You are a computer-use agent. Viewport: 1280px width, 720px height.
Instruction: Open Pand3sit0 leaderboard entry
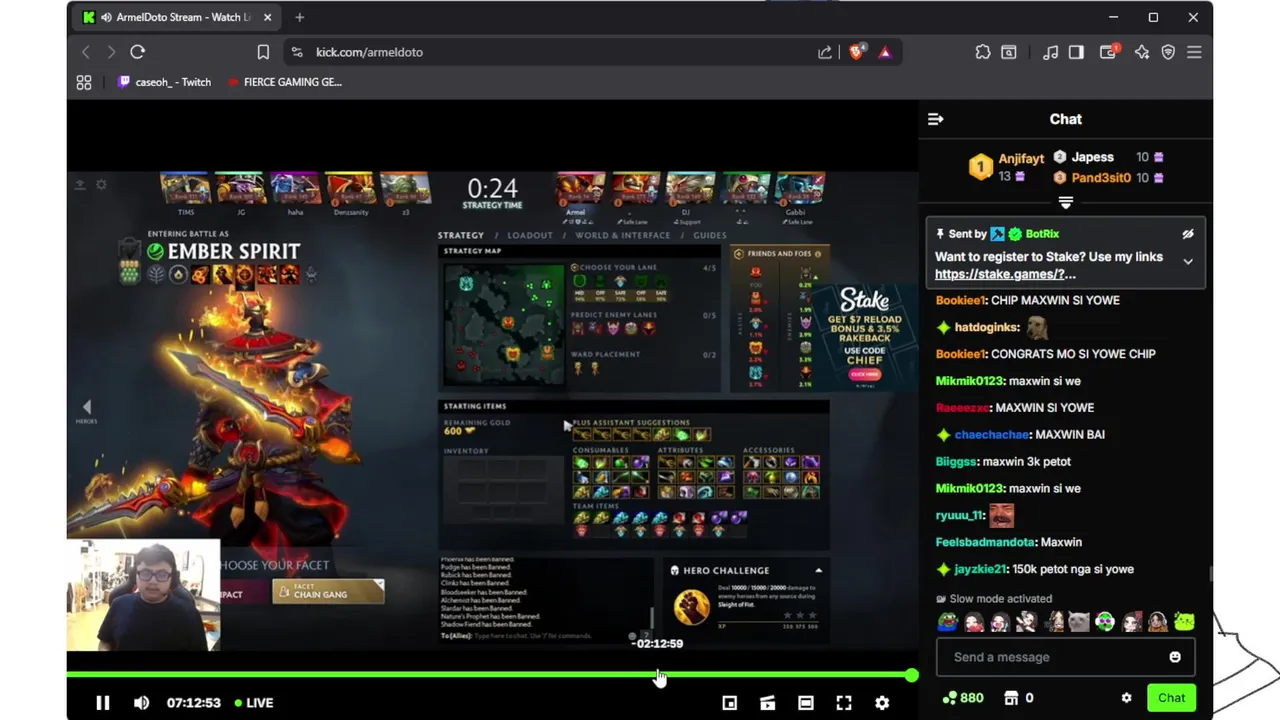(x=1101, y=178)
